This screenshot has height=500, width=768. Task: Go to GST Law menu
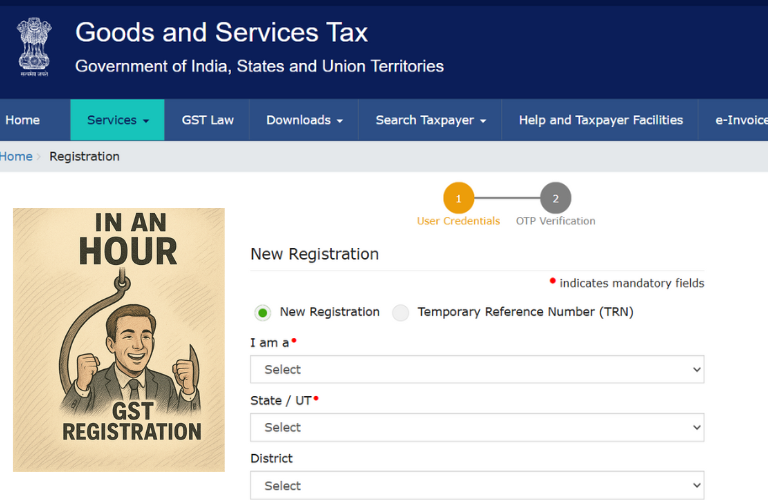pos(207,120)
